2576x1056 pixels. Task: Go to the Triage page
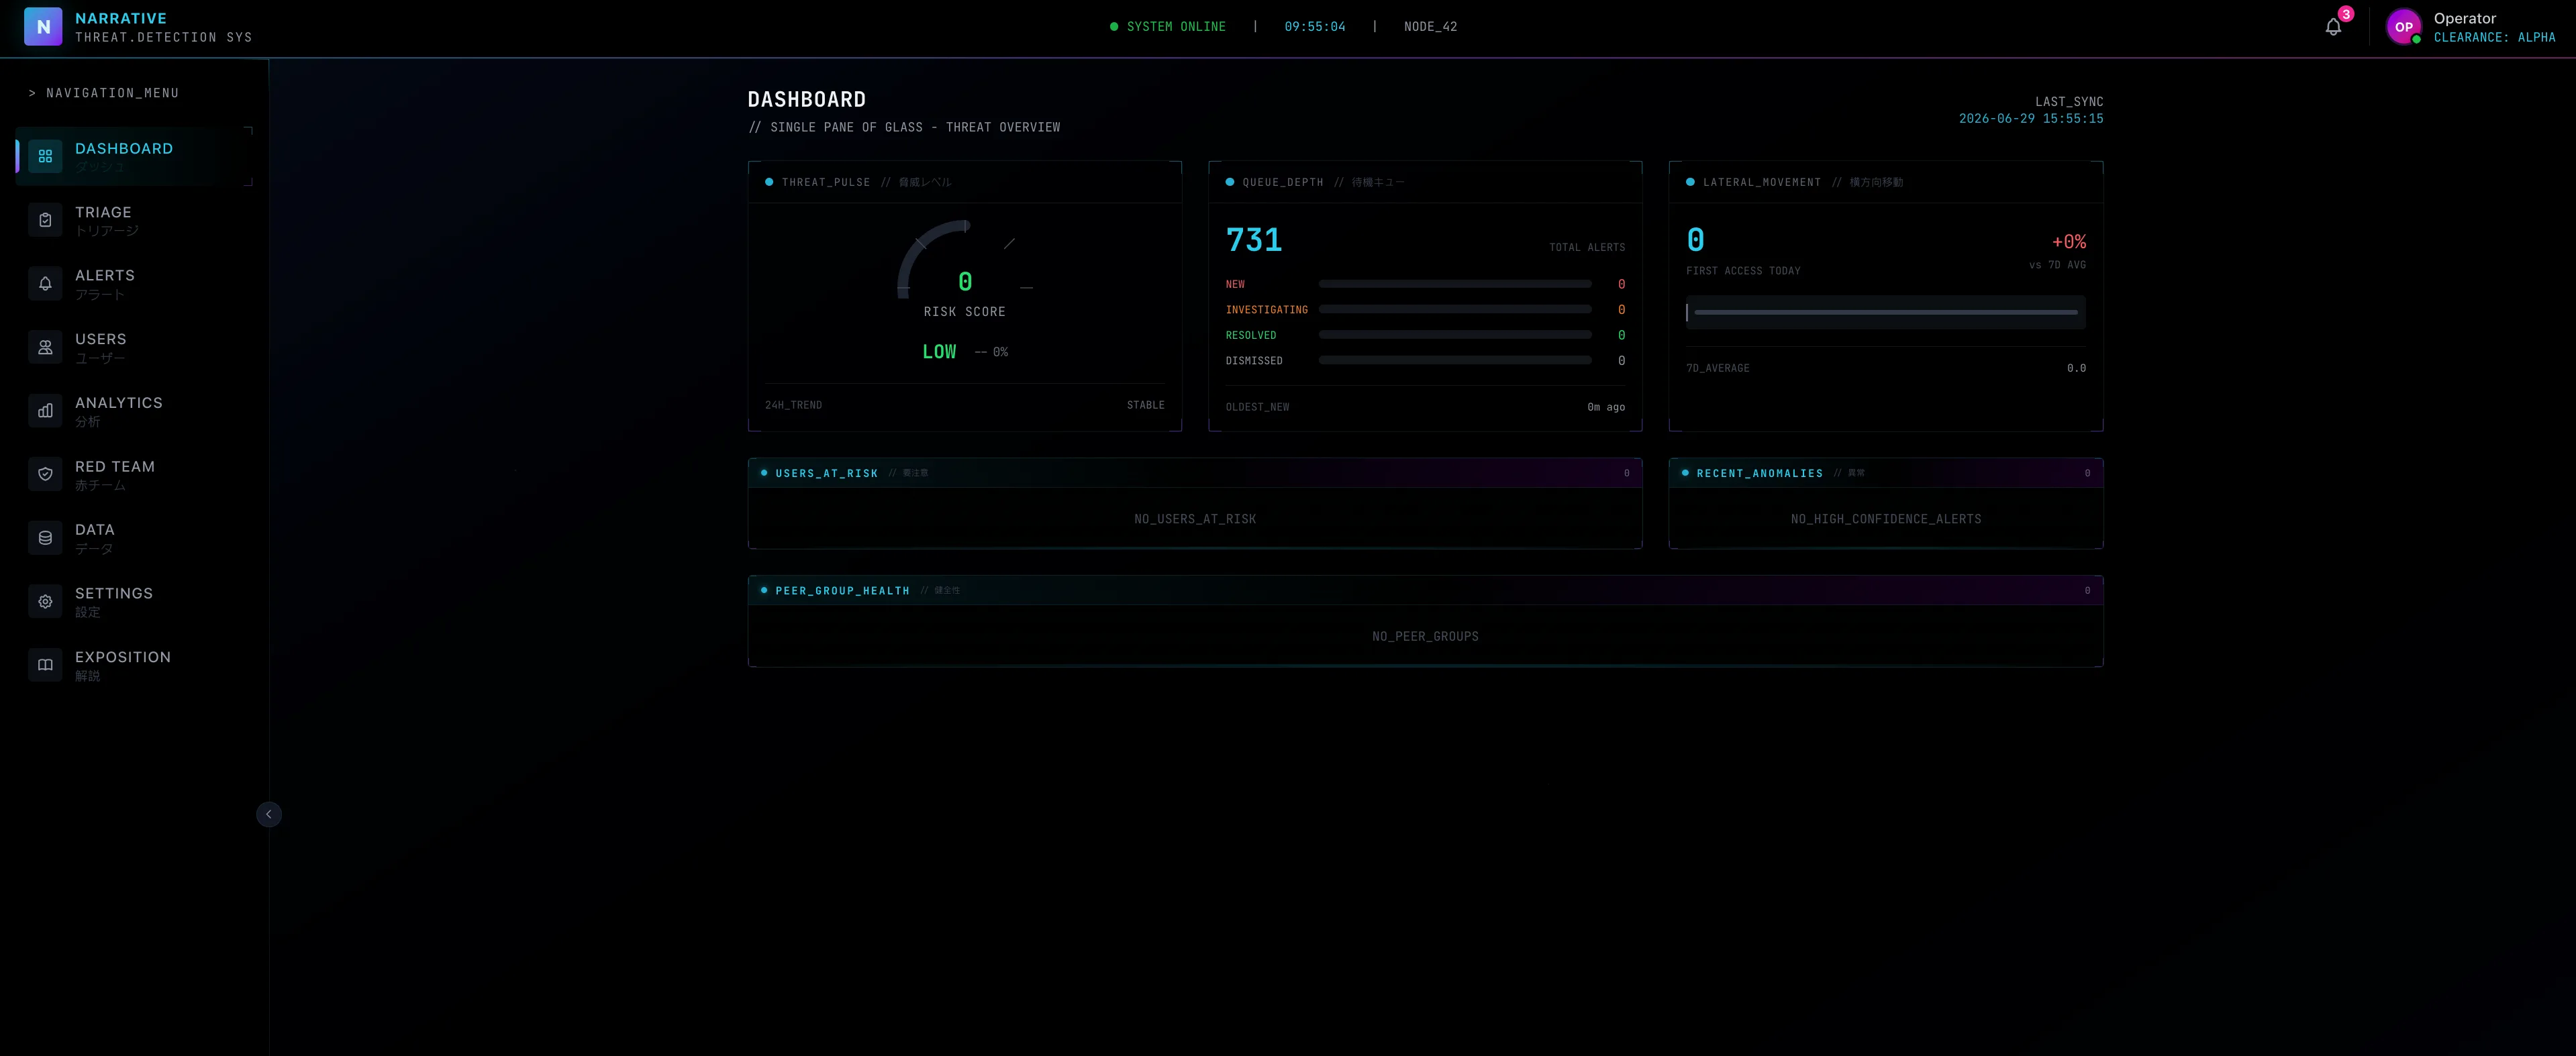click(134, 220)
